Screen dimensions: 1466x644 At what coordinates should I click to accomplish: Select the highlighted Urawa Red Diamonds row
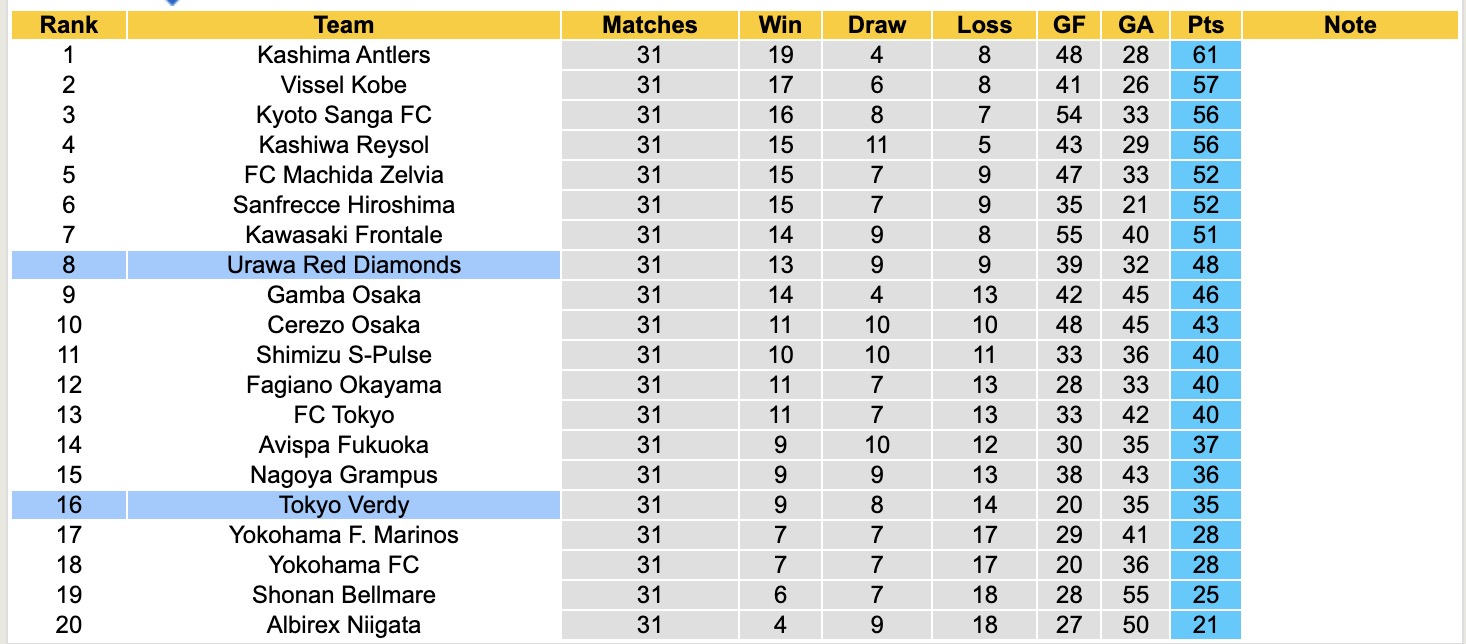[x=343, y=265]
